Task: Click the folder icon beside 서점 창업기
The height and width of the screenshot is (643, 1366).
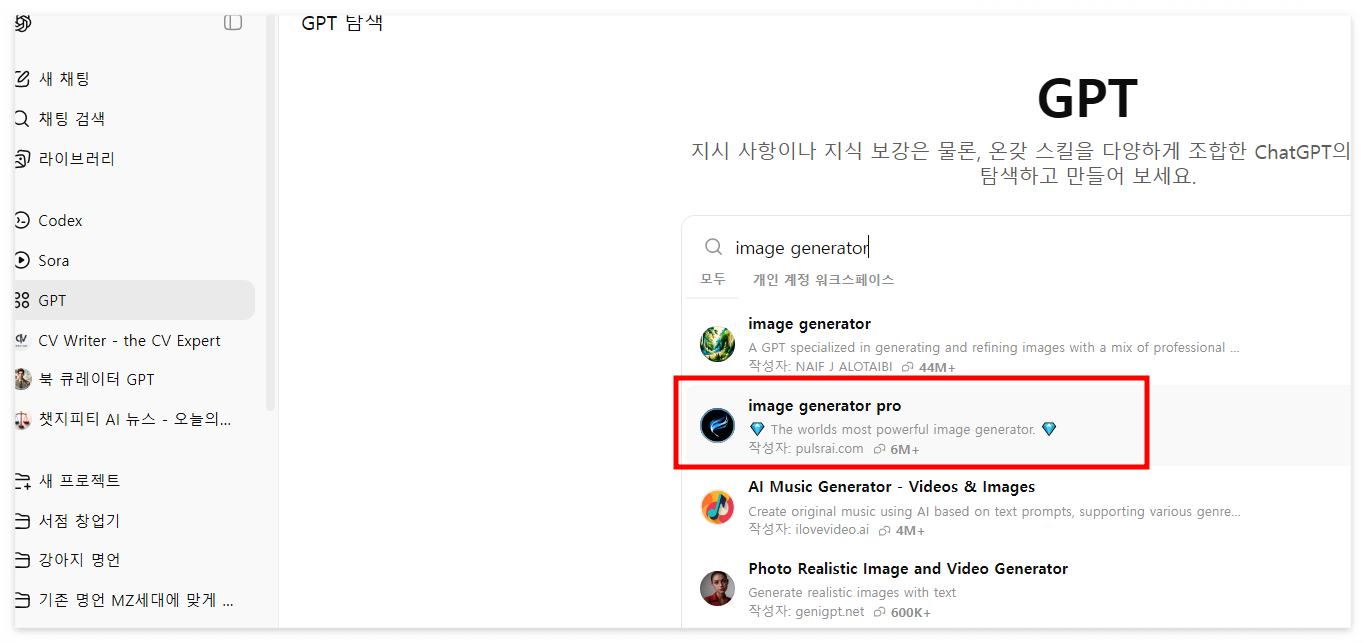Action: [x=22, y=521]
